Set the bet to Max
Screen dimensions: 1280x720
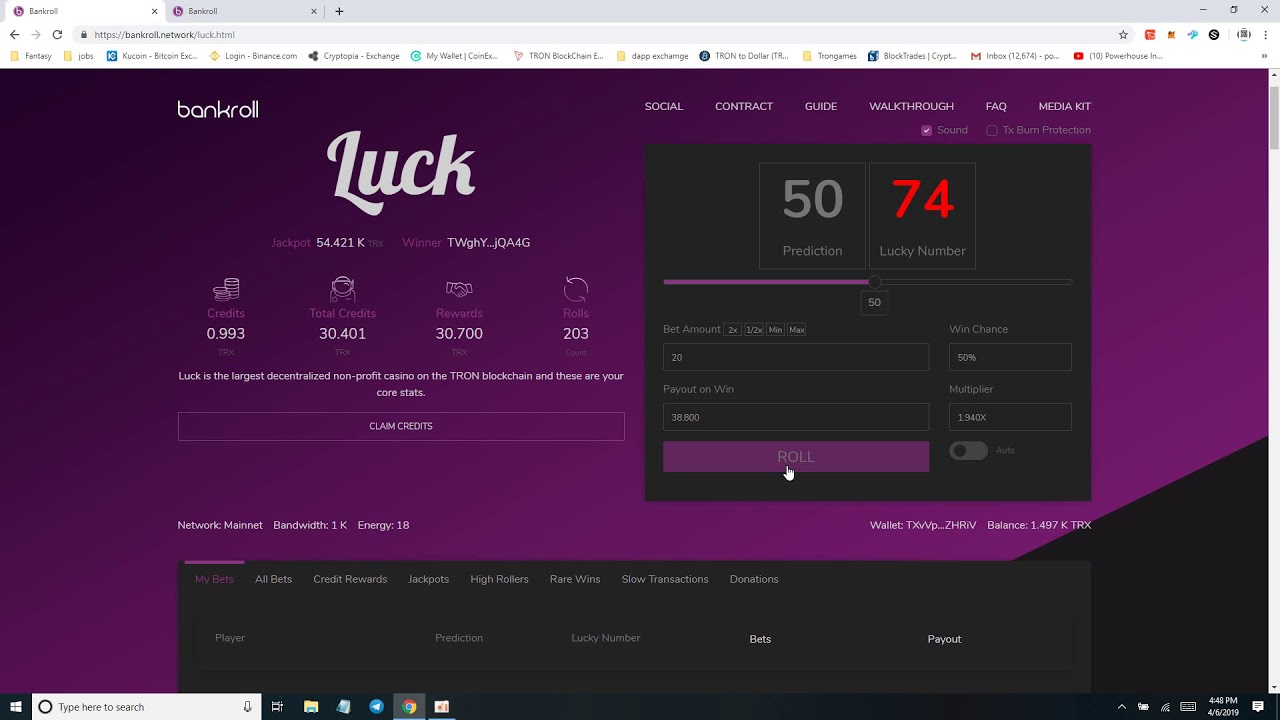(797, 329)
